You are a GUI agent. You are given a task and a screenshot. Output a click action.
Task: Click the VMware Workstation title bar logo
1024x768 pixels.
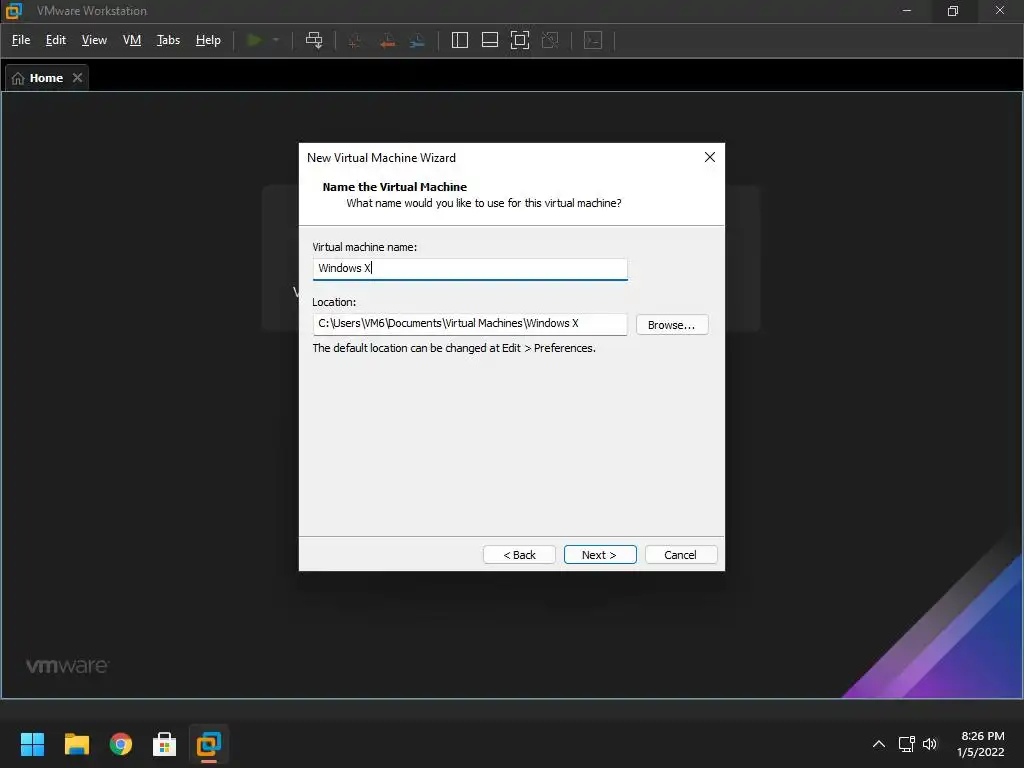[x=14, y=11]
